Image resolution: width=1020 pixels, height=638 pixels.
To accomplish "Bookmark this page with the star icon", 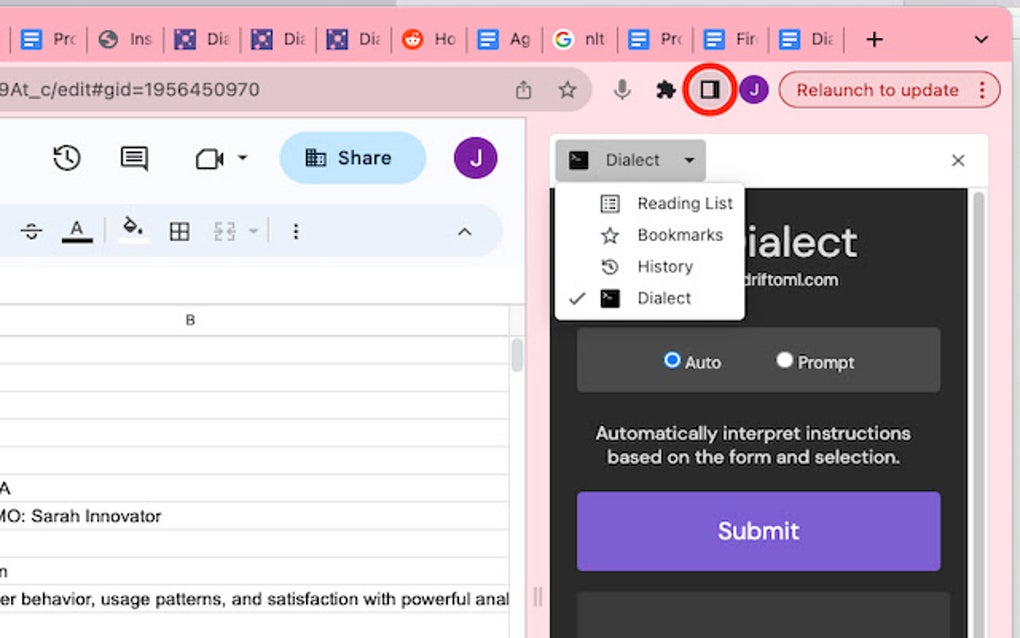I will click(x=568, y=89).
